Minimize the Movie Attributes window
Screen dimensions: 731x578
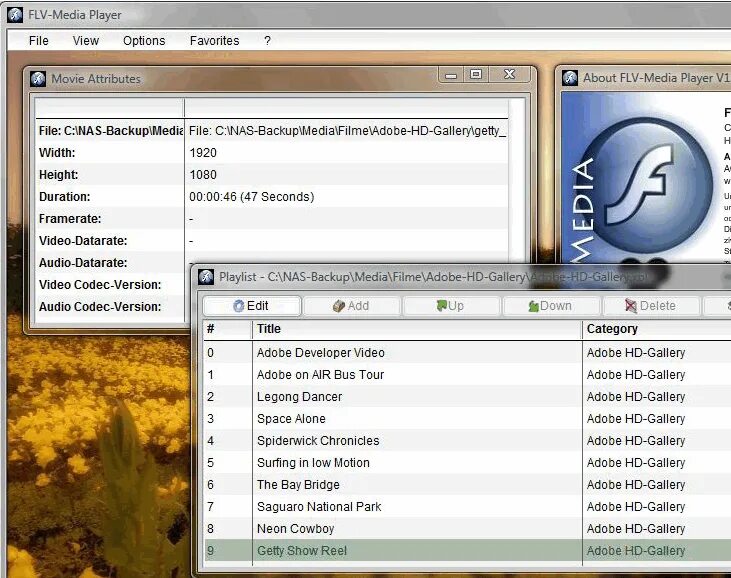tap(451, 75)
